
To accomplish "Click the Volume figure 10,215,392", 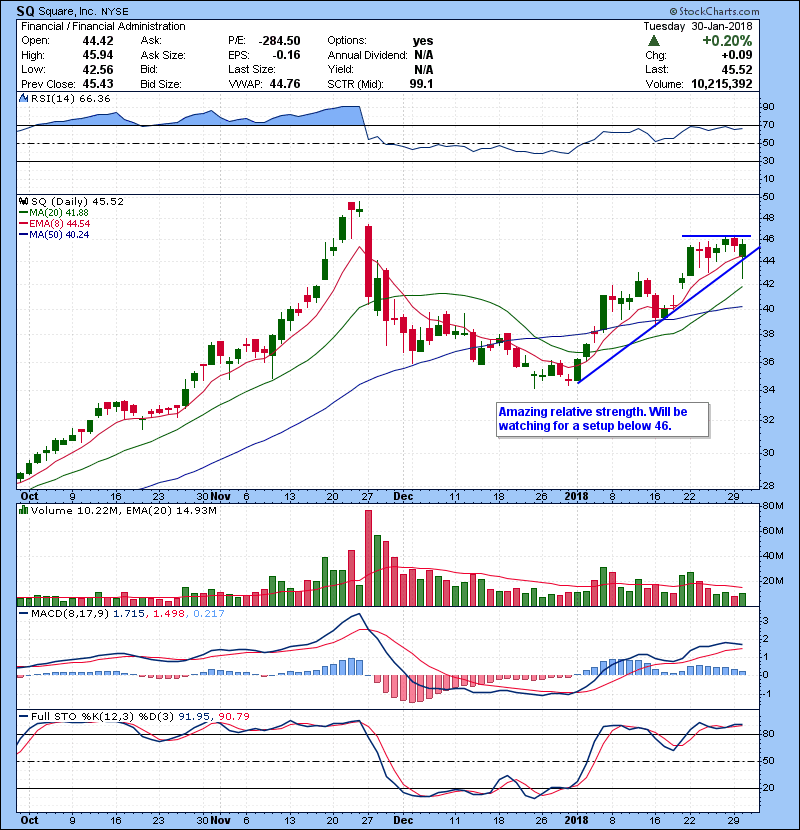I will coord(722,84).
